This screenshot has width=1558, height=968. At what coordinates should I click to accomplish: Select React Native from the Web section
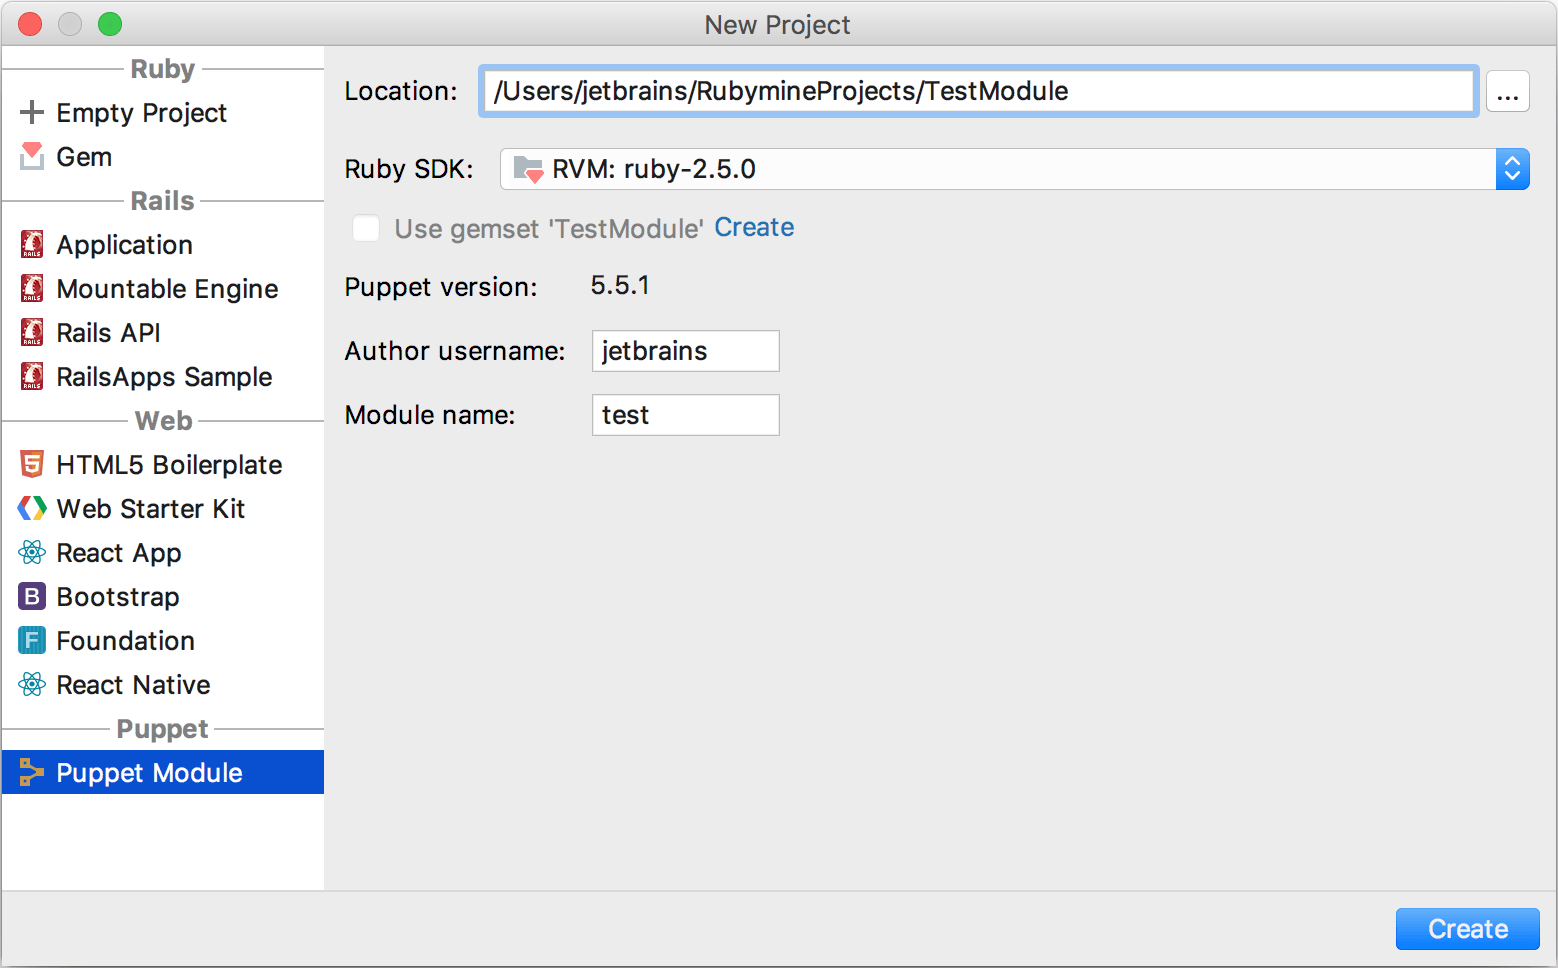(x=133, y=684)
